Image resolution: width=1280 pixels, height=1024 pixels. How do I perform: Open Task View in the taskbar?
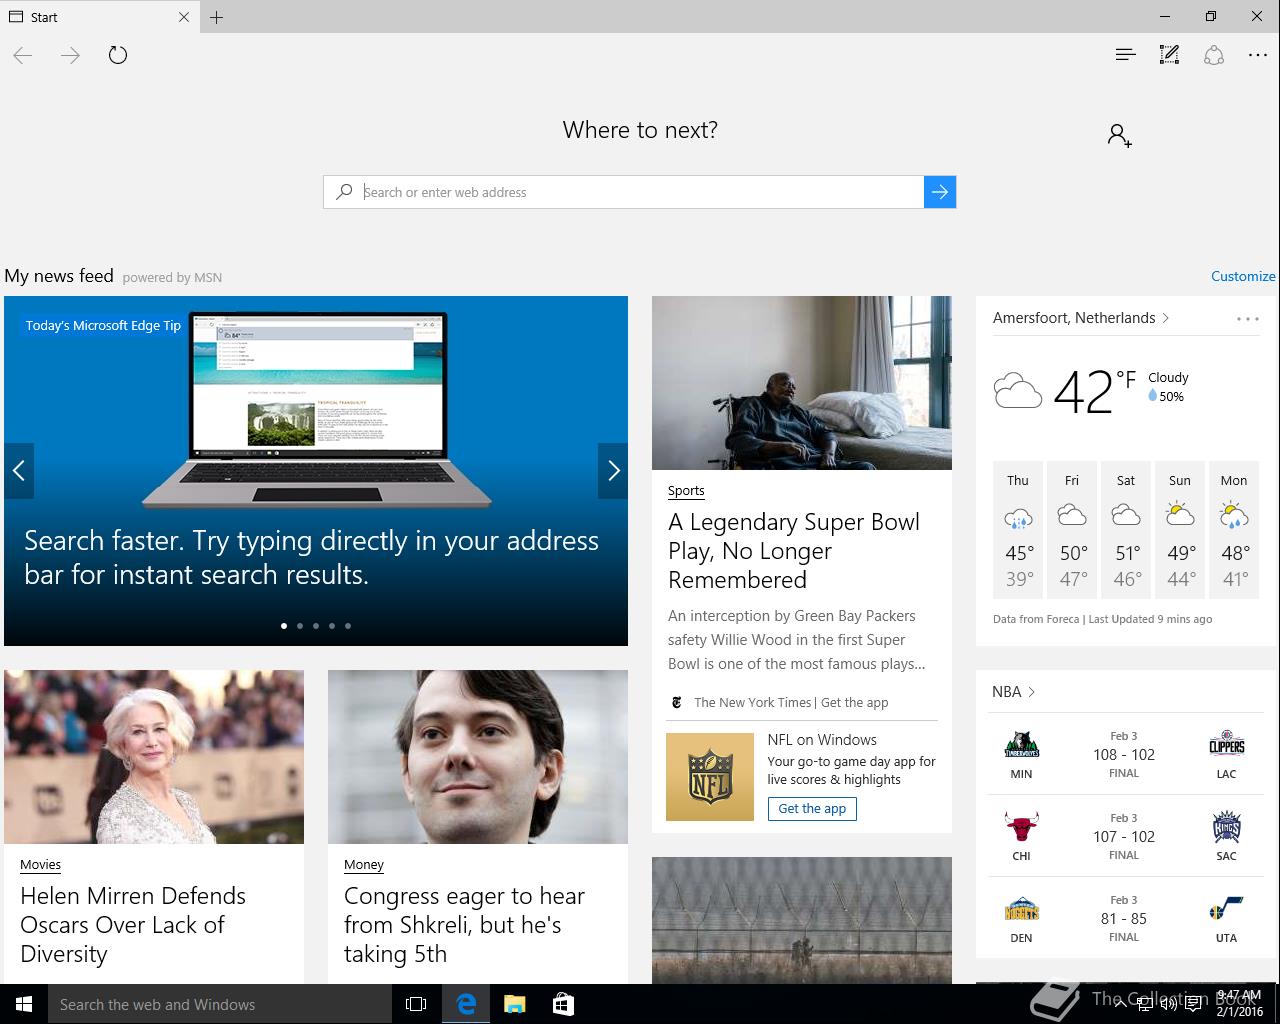(416, 1004)
